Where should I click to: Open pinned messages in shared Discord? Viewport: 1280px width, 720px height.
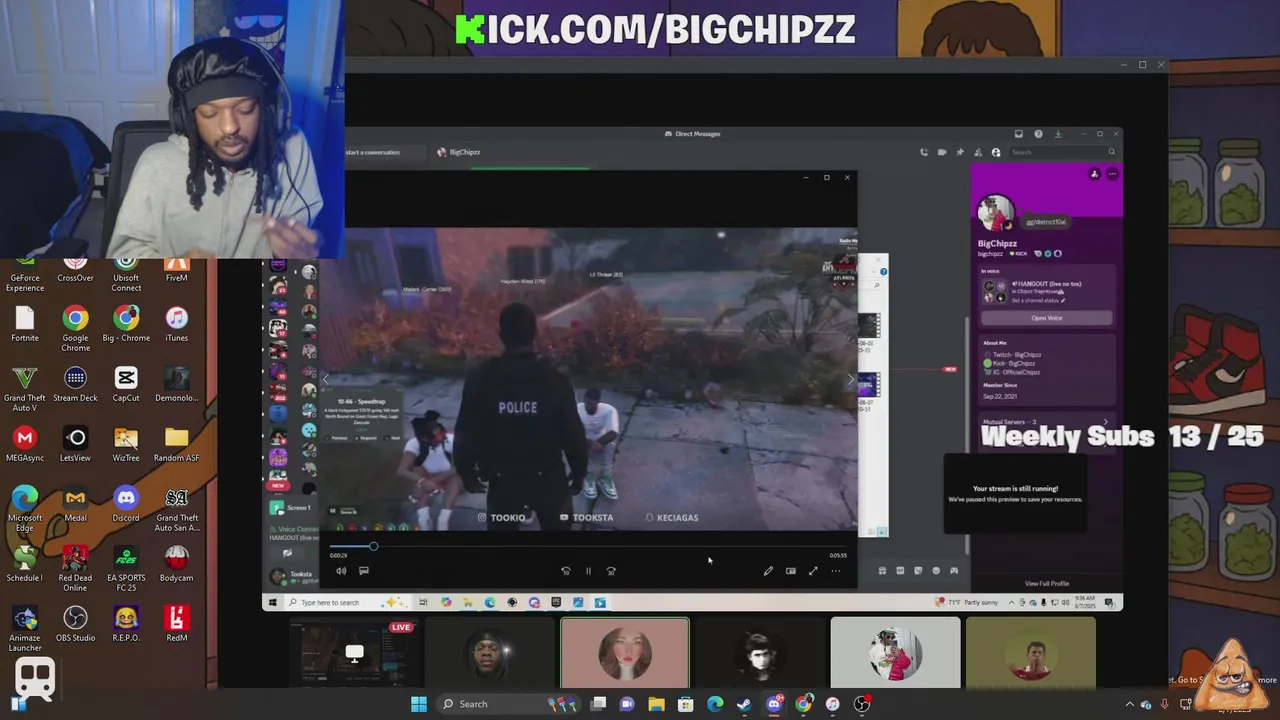tap(960, 152)
